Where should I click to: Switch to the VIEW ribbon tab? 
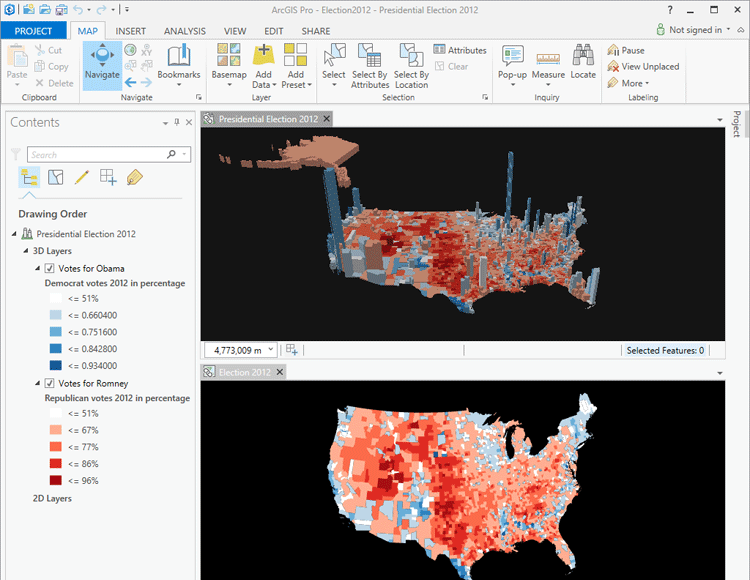point(235,31)
